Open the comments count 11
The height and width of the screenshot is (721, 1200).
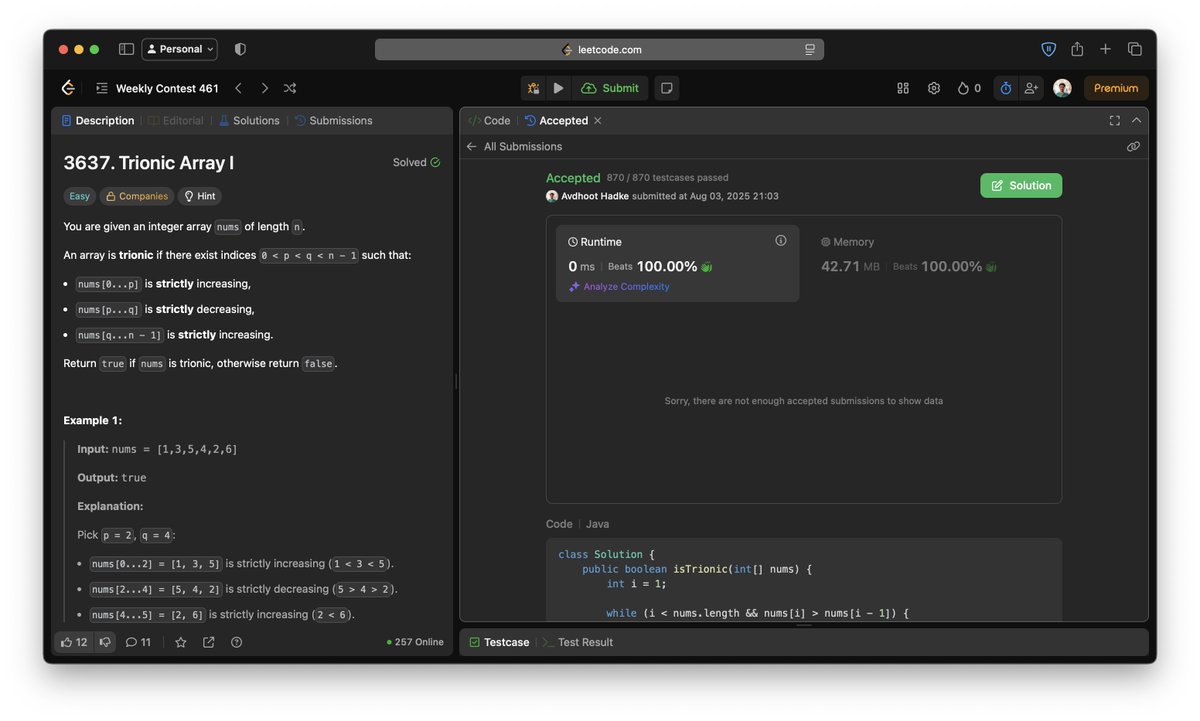pos(138,643)
